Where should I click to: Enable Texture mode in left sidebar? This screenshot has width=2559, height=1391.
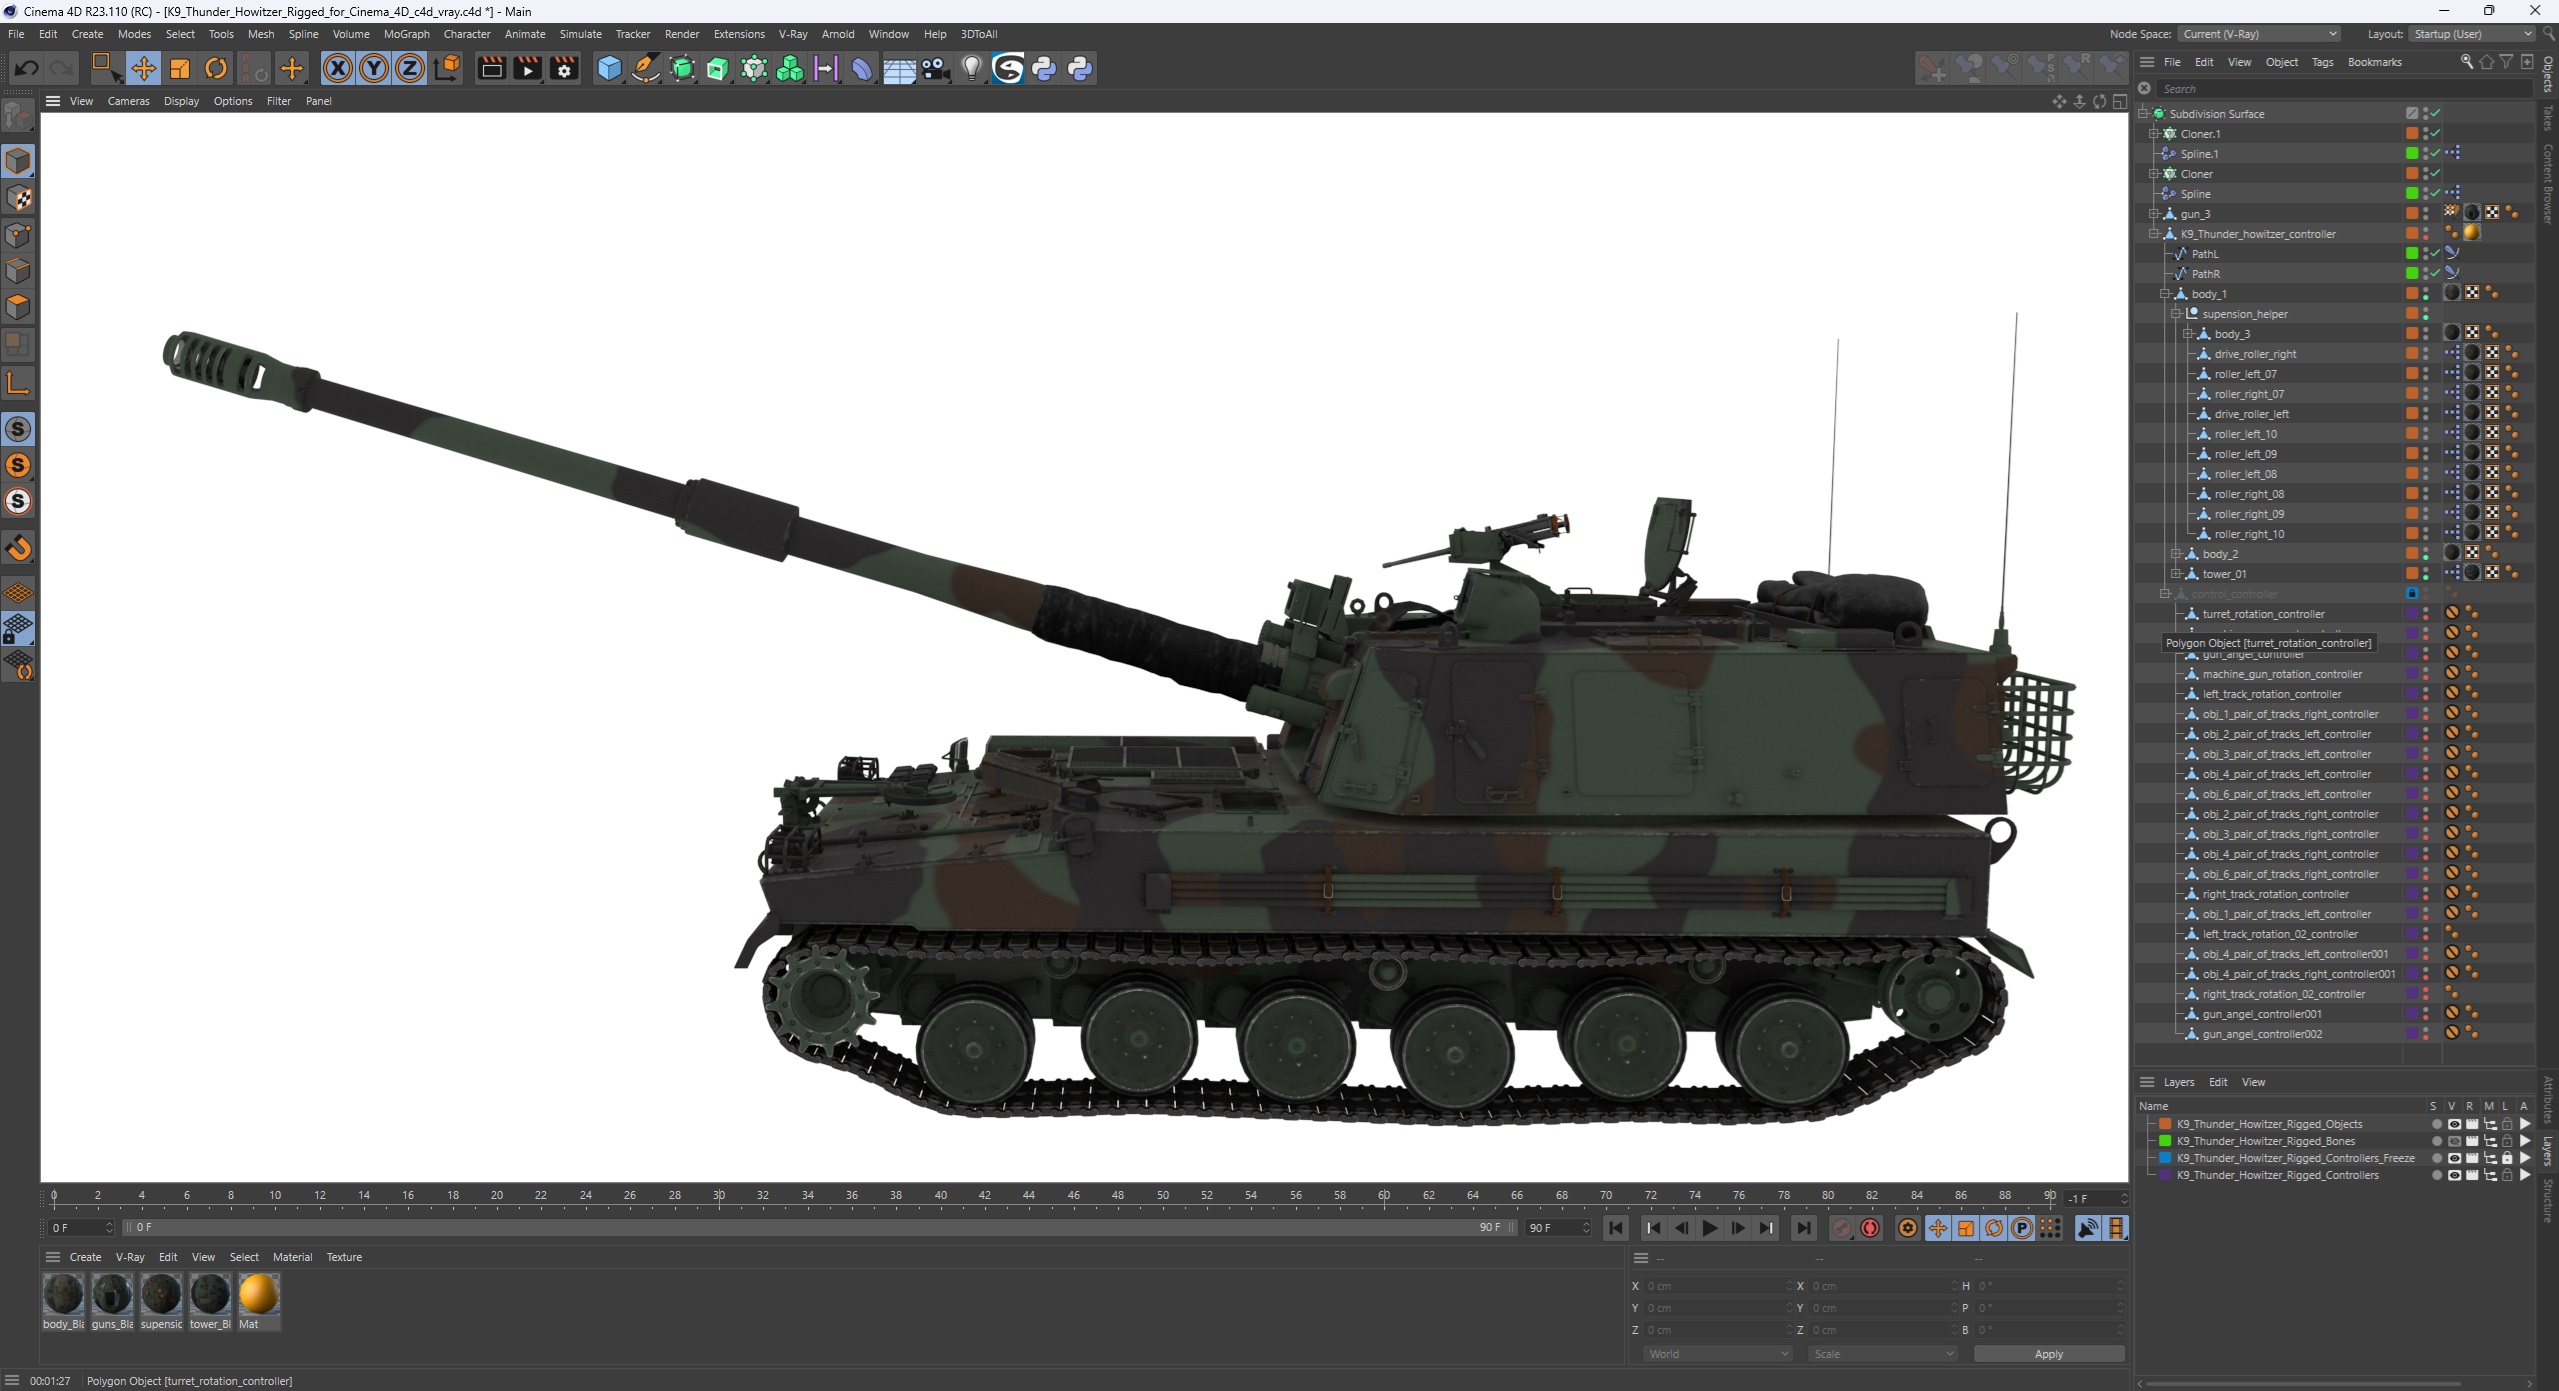tap(18, 198)
